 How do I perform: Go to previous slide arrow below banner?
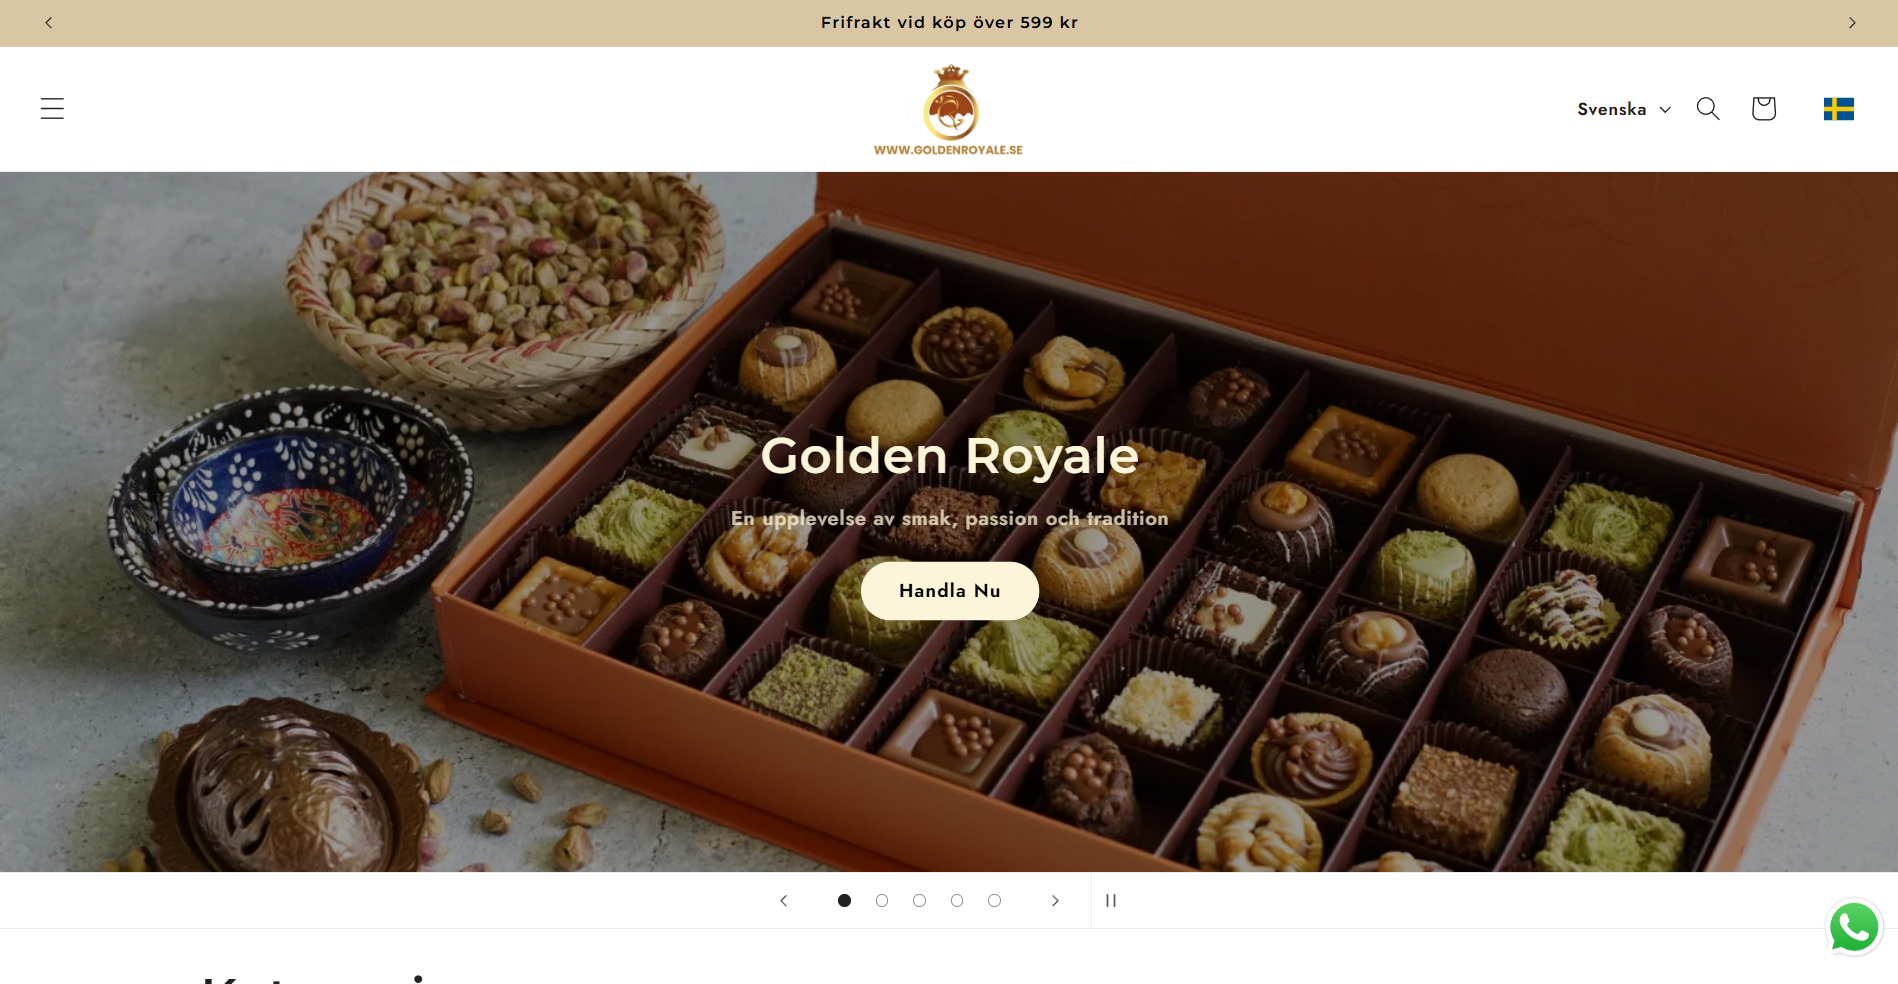pos(784,900)
